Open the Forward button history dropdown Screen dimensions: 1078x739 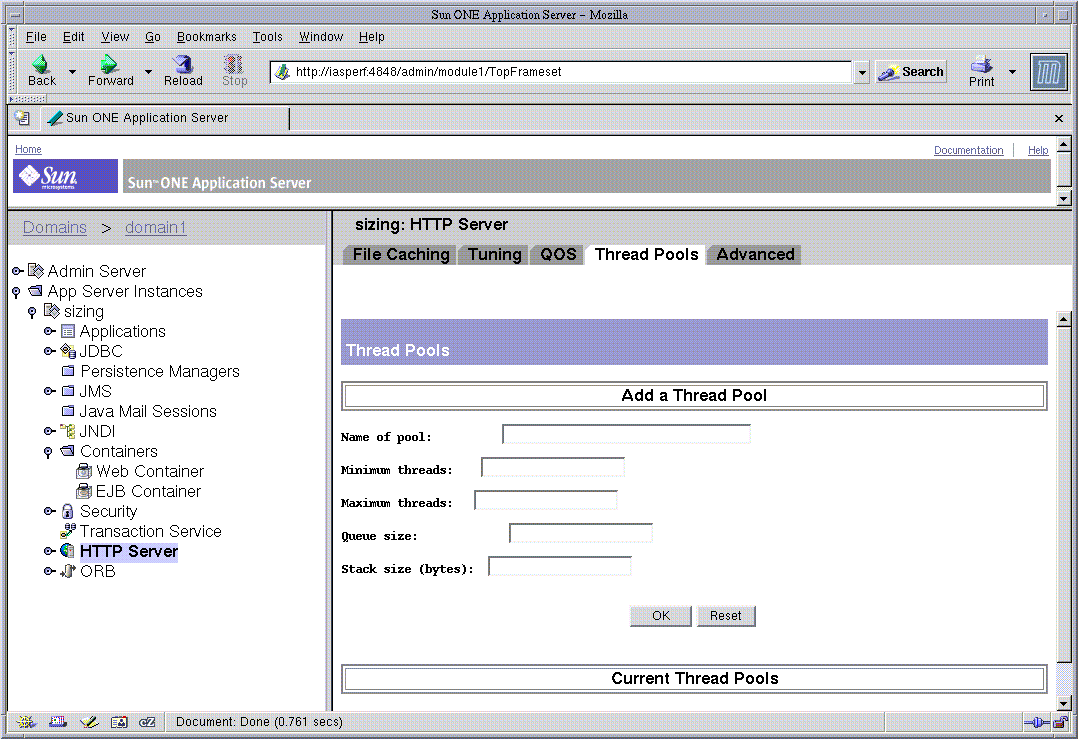pos(148,71)
